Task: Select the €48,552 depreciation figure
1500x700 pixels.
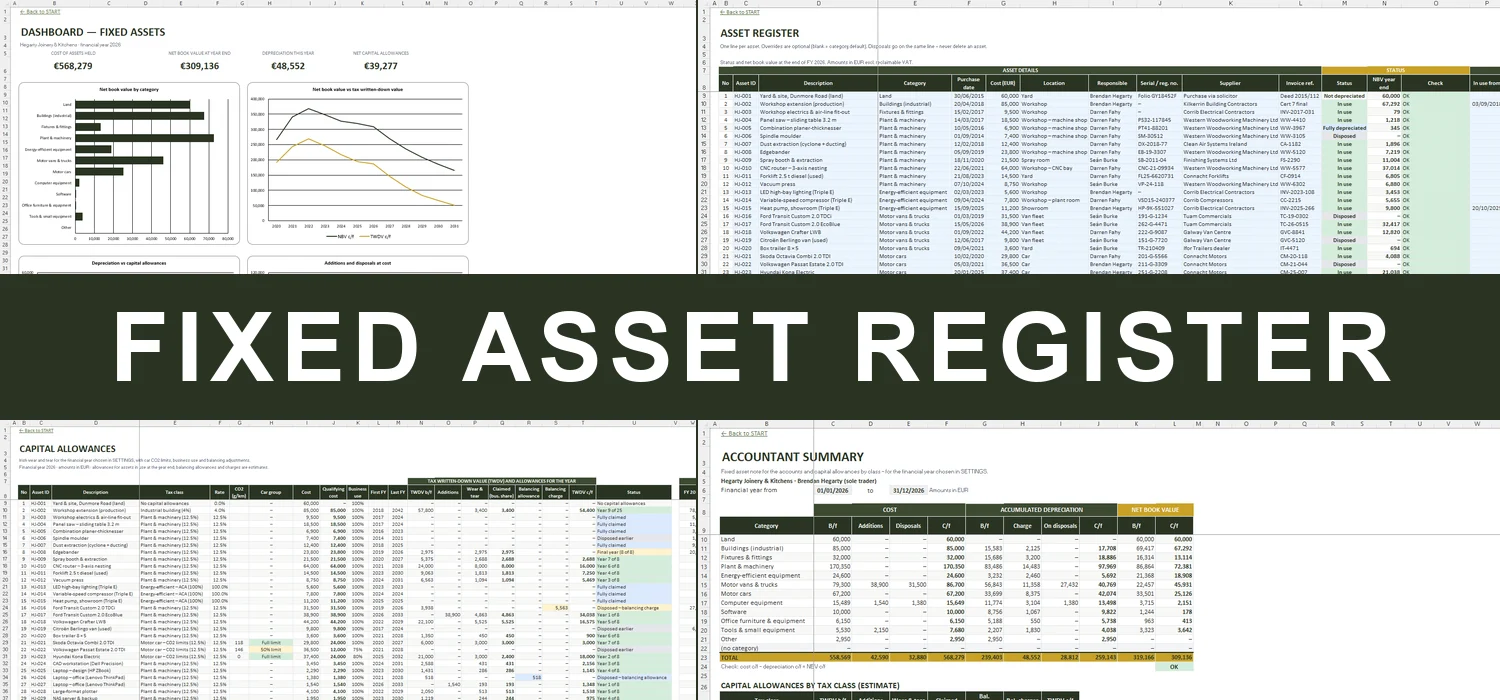Action: click(x=288, y=66)
